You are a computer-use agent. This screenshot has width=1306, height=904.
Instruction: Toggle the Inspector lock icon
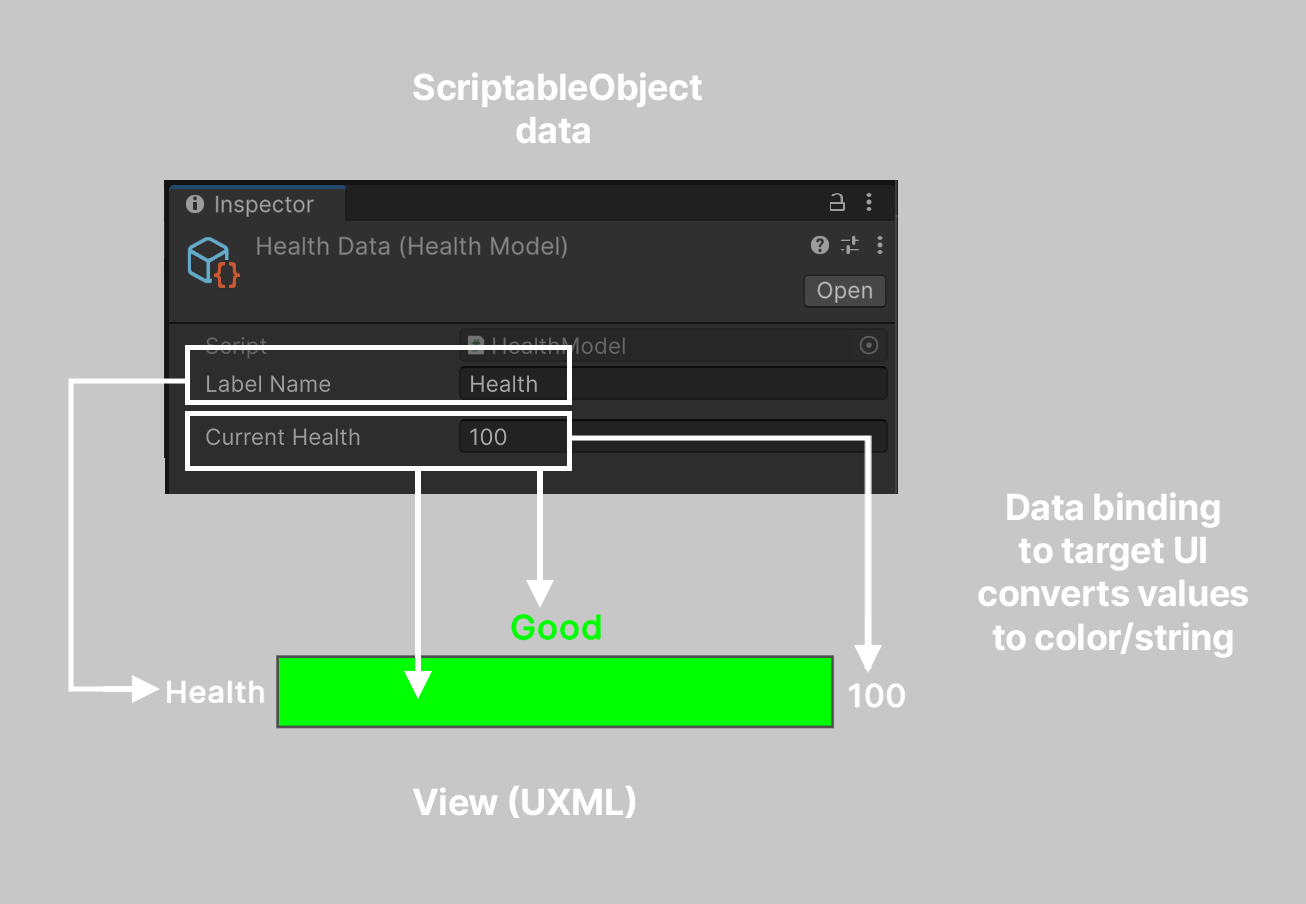click(x=837, y=203)
